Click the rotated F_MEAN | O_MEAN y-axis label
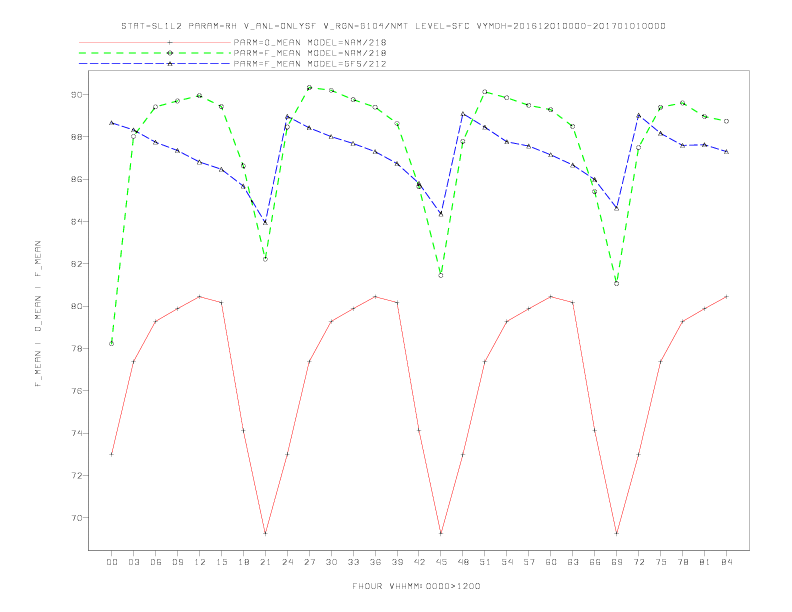The height and width of the screenshot is (612, 792). (38, 314)
